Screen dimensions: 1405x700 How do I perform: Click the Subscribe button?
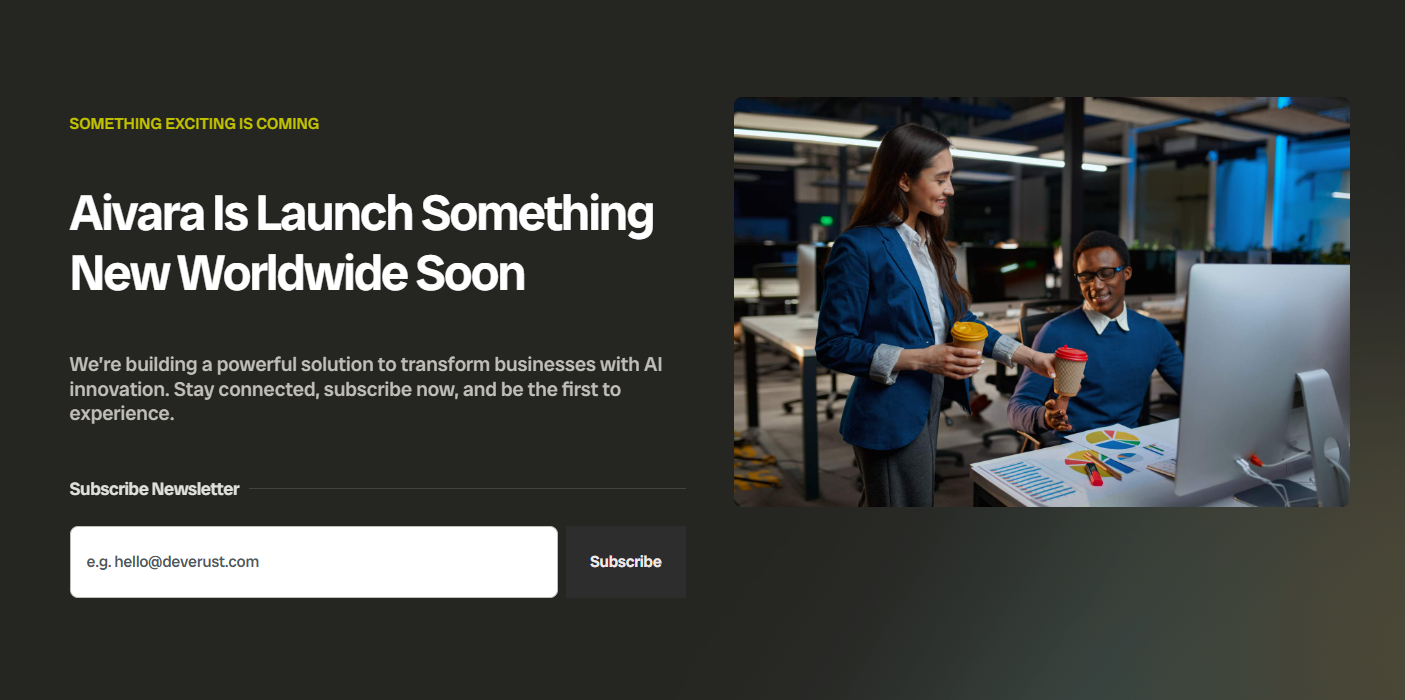pyautogui.click(x=626, y=562)
